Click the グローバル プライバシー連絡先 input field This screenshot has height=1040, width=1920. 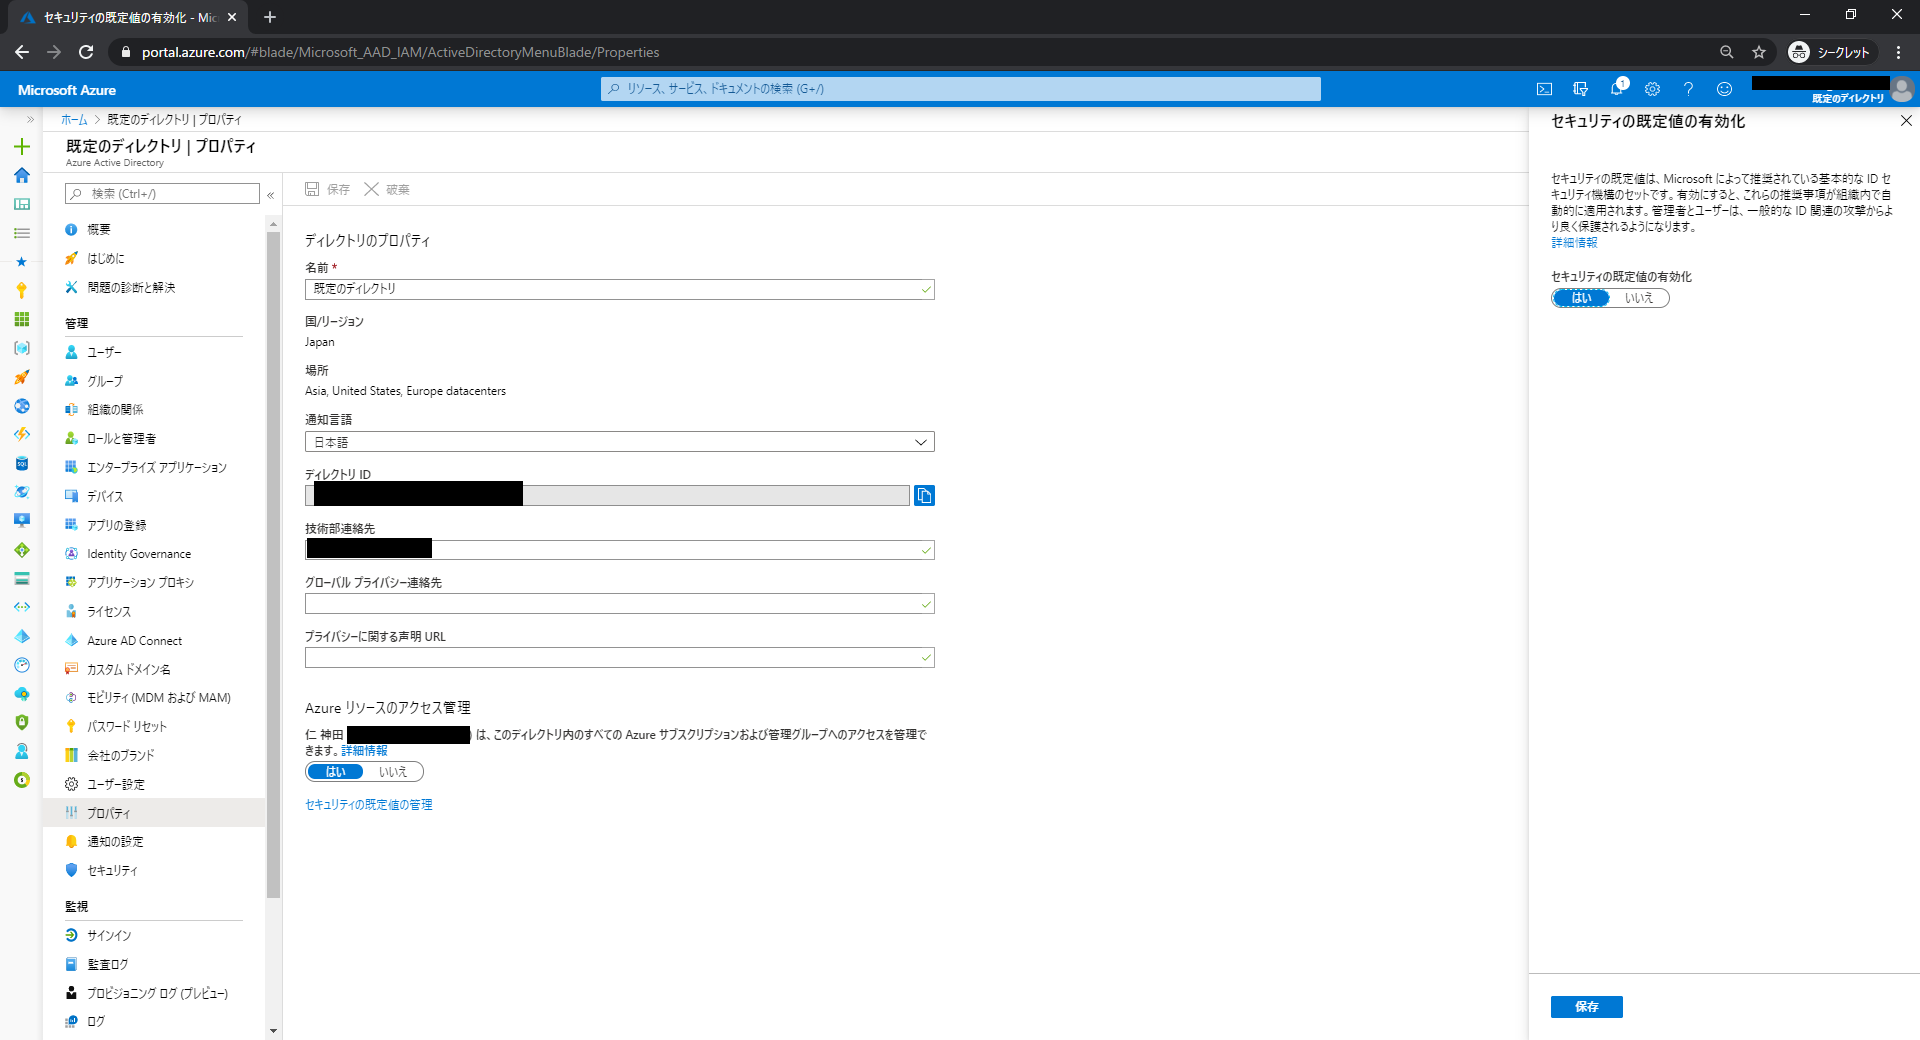click(612, 604)
